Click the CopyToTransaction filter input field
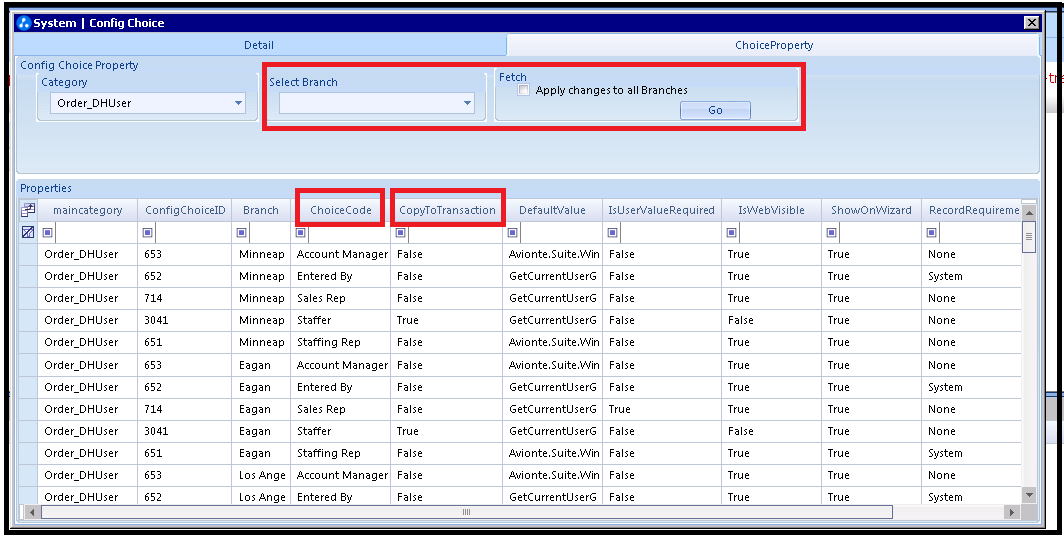This screenshot has height=539, width=1064. pyautogui.click(x=455, y=233)
